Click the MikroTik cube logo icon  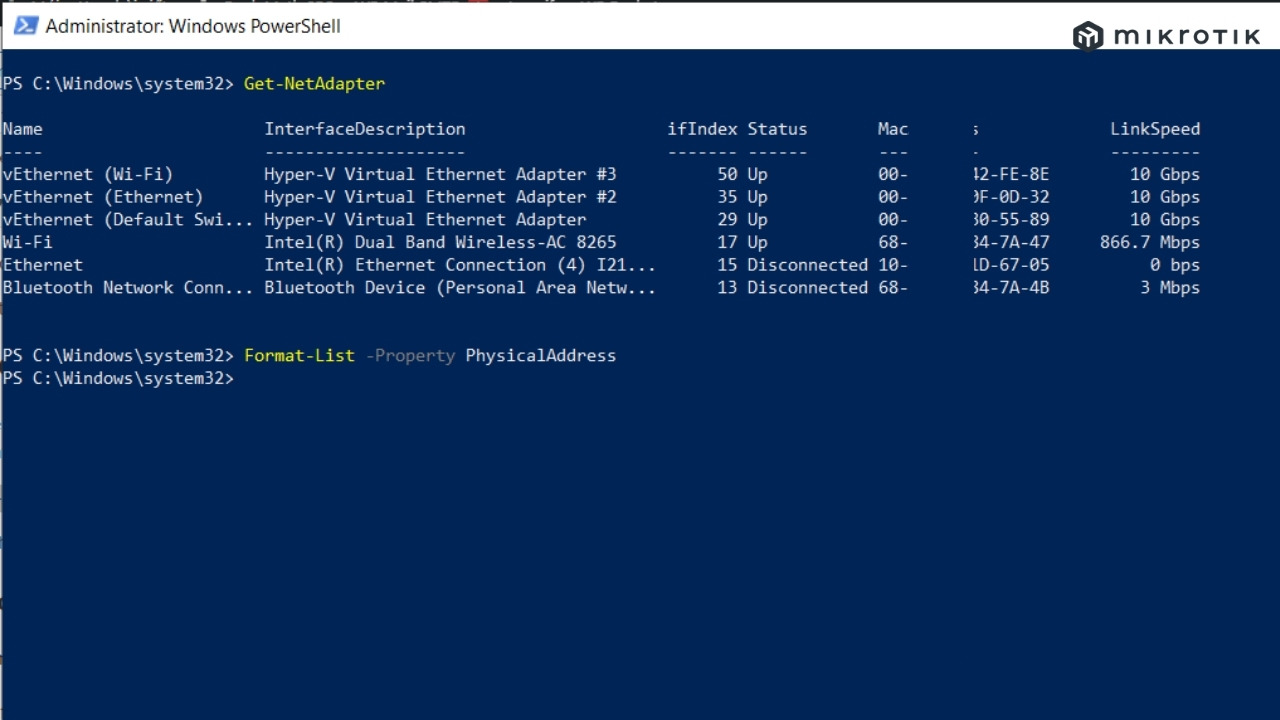tap(1088, 36)
